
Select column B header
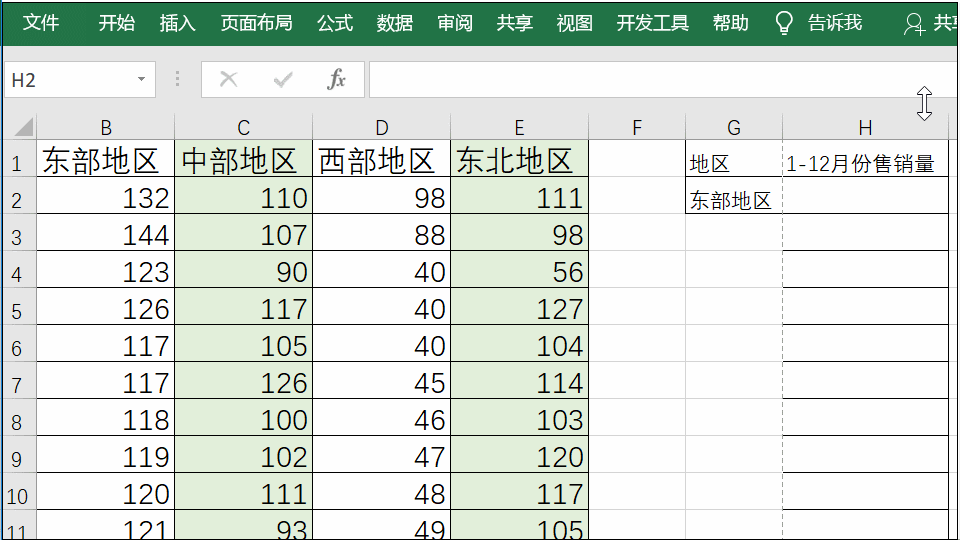point(106,127)
